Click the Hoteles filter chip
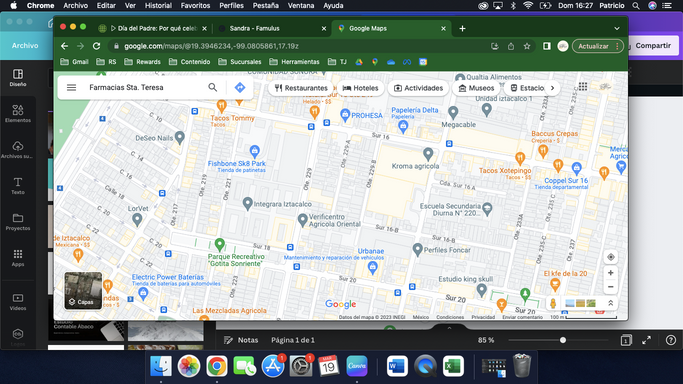This screenshot has height=384, width=683. tap(360, 88)
